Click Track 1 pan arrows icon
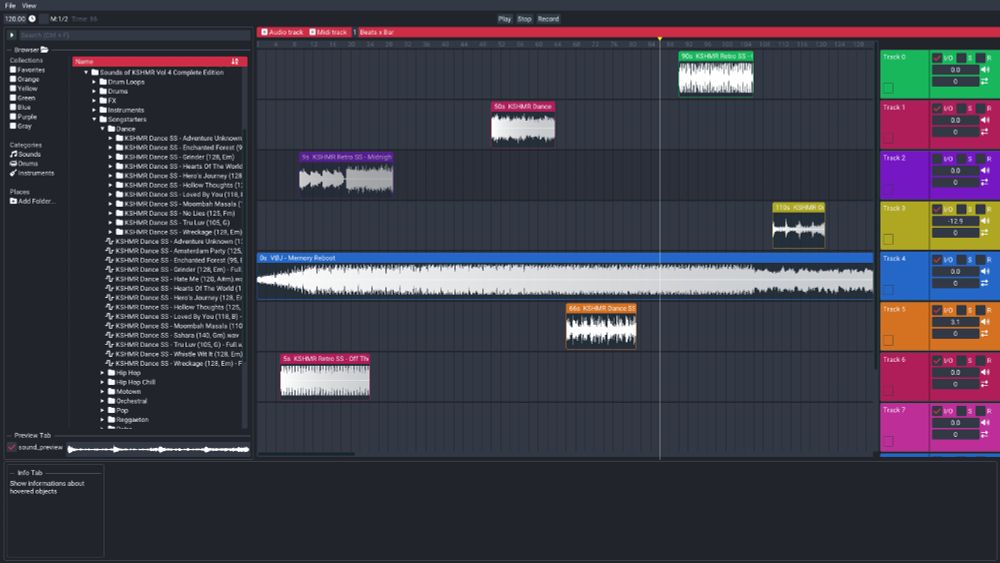The width and height of the screenshot is (1000, 563). pyautogui.click(x=985, y=132)
